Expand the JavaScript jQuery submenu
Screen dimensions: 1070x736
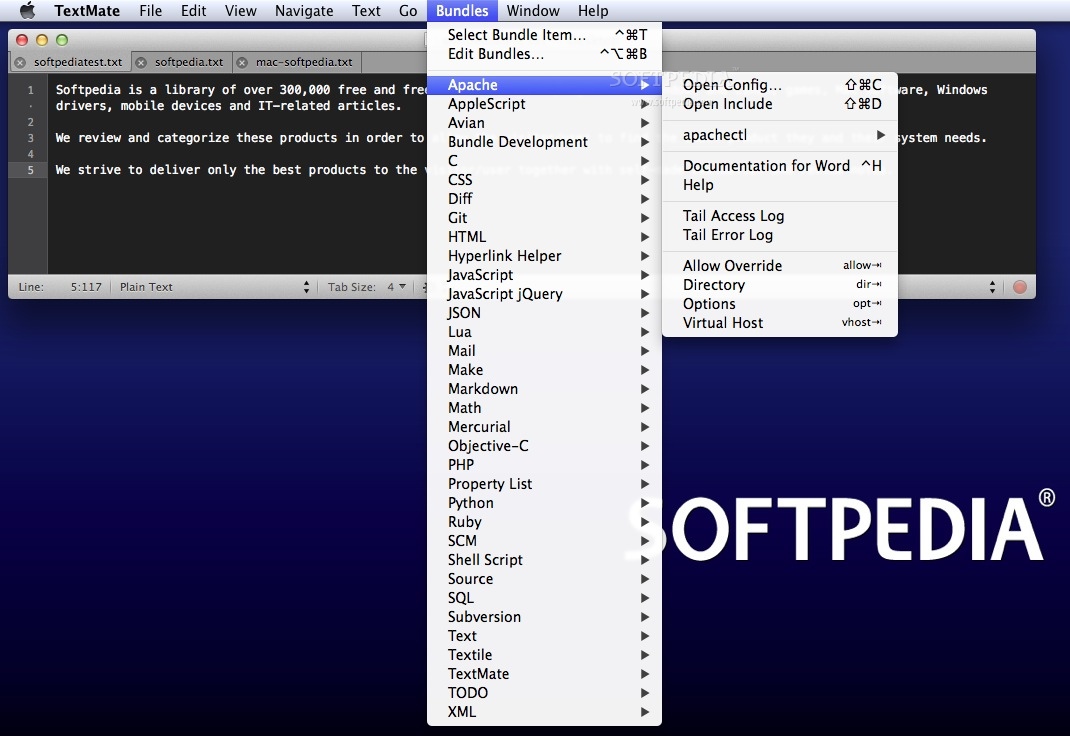(544, 294)
